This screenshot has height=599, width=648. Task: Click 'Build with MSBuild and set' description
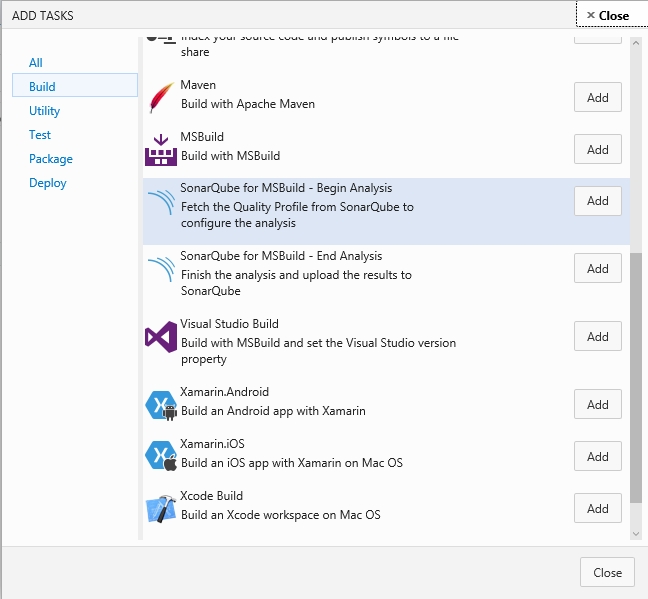coord(318,351)
